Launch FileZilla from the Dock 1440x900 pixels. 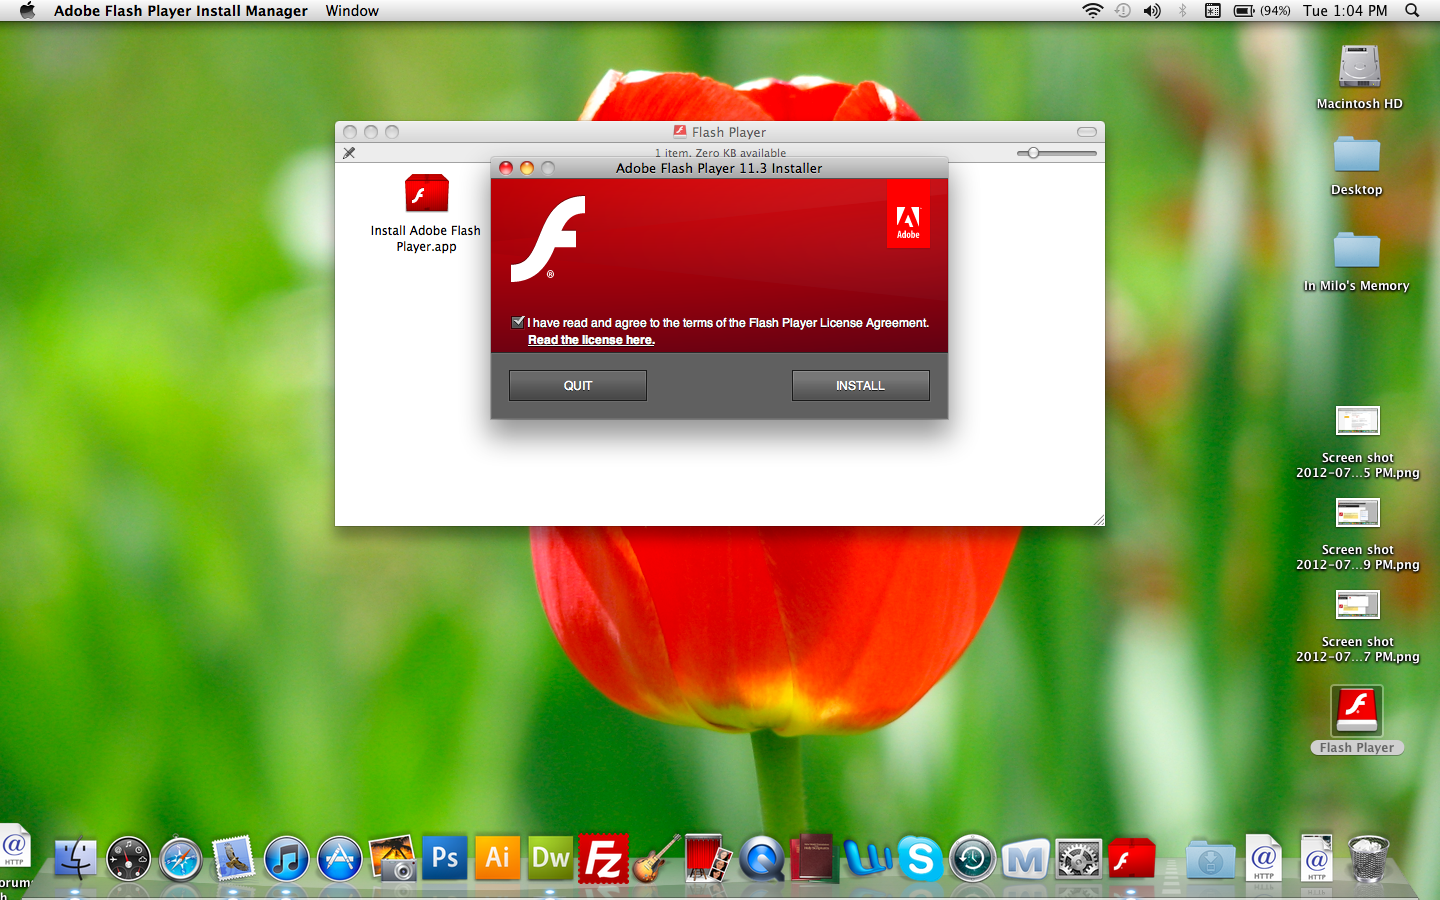(x=604, y=859)
